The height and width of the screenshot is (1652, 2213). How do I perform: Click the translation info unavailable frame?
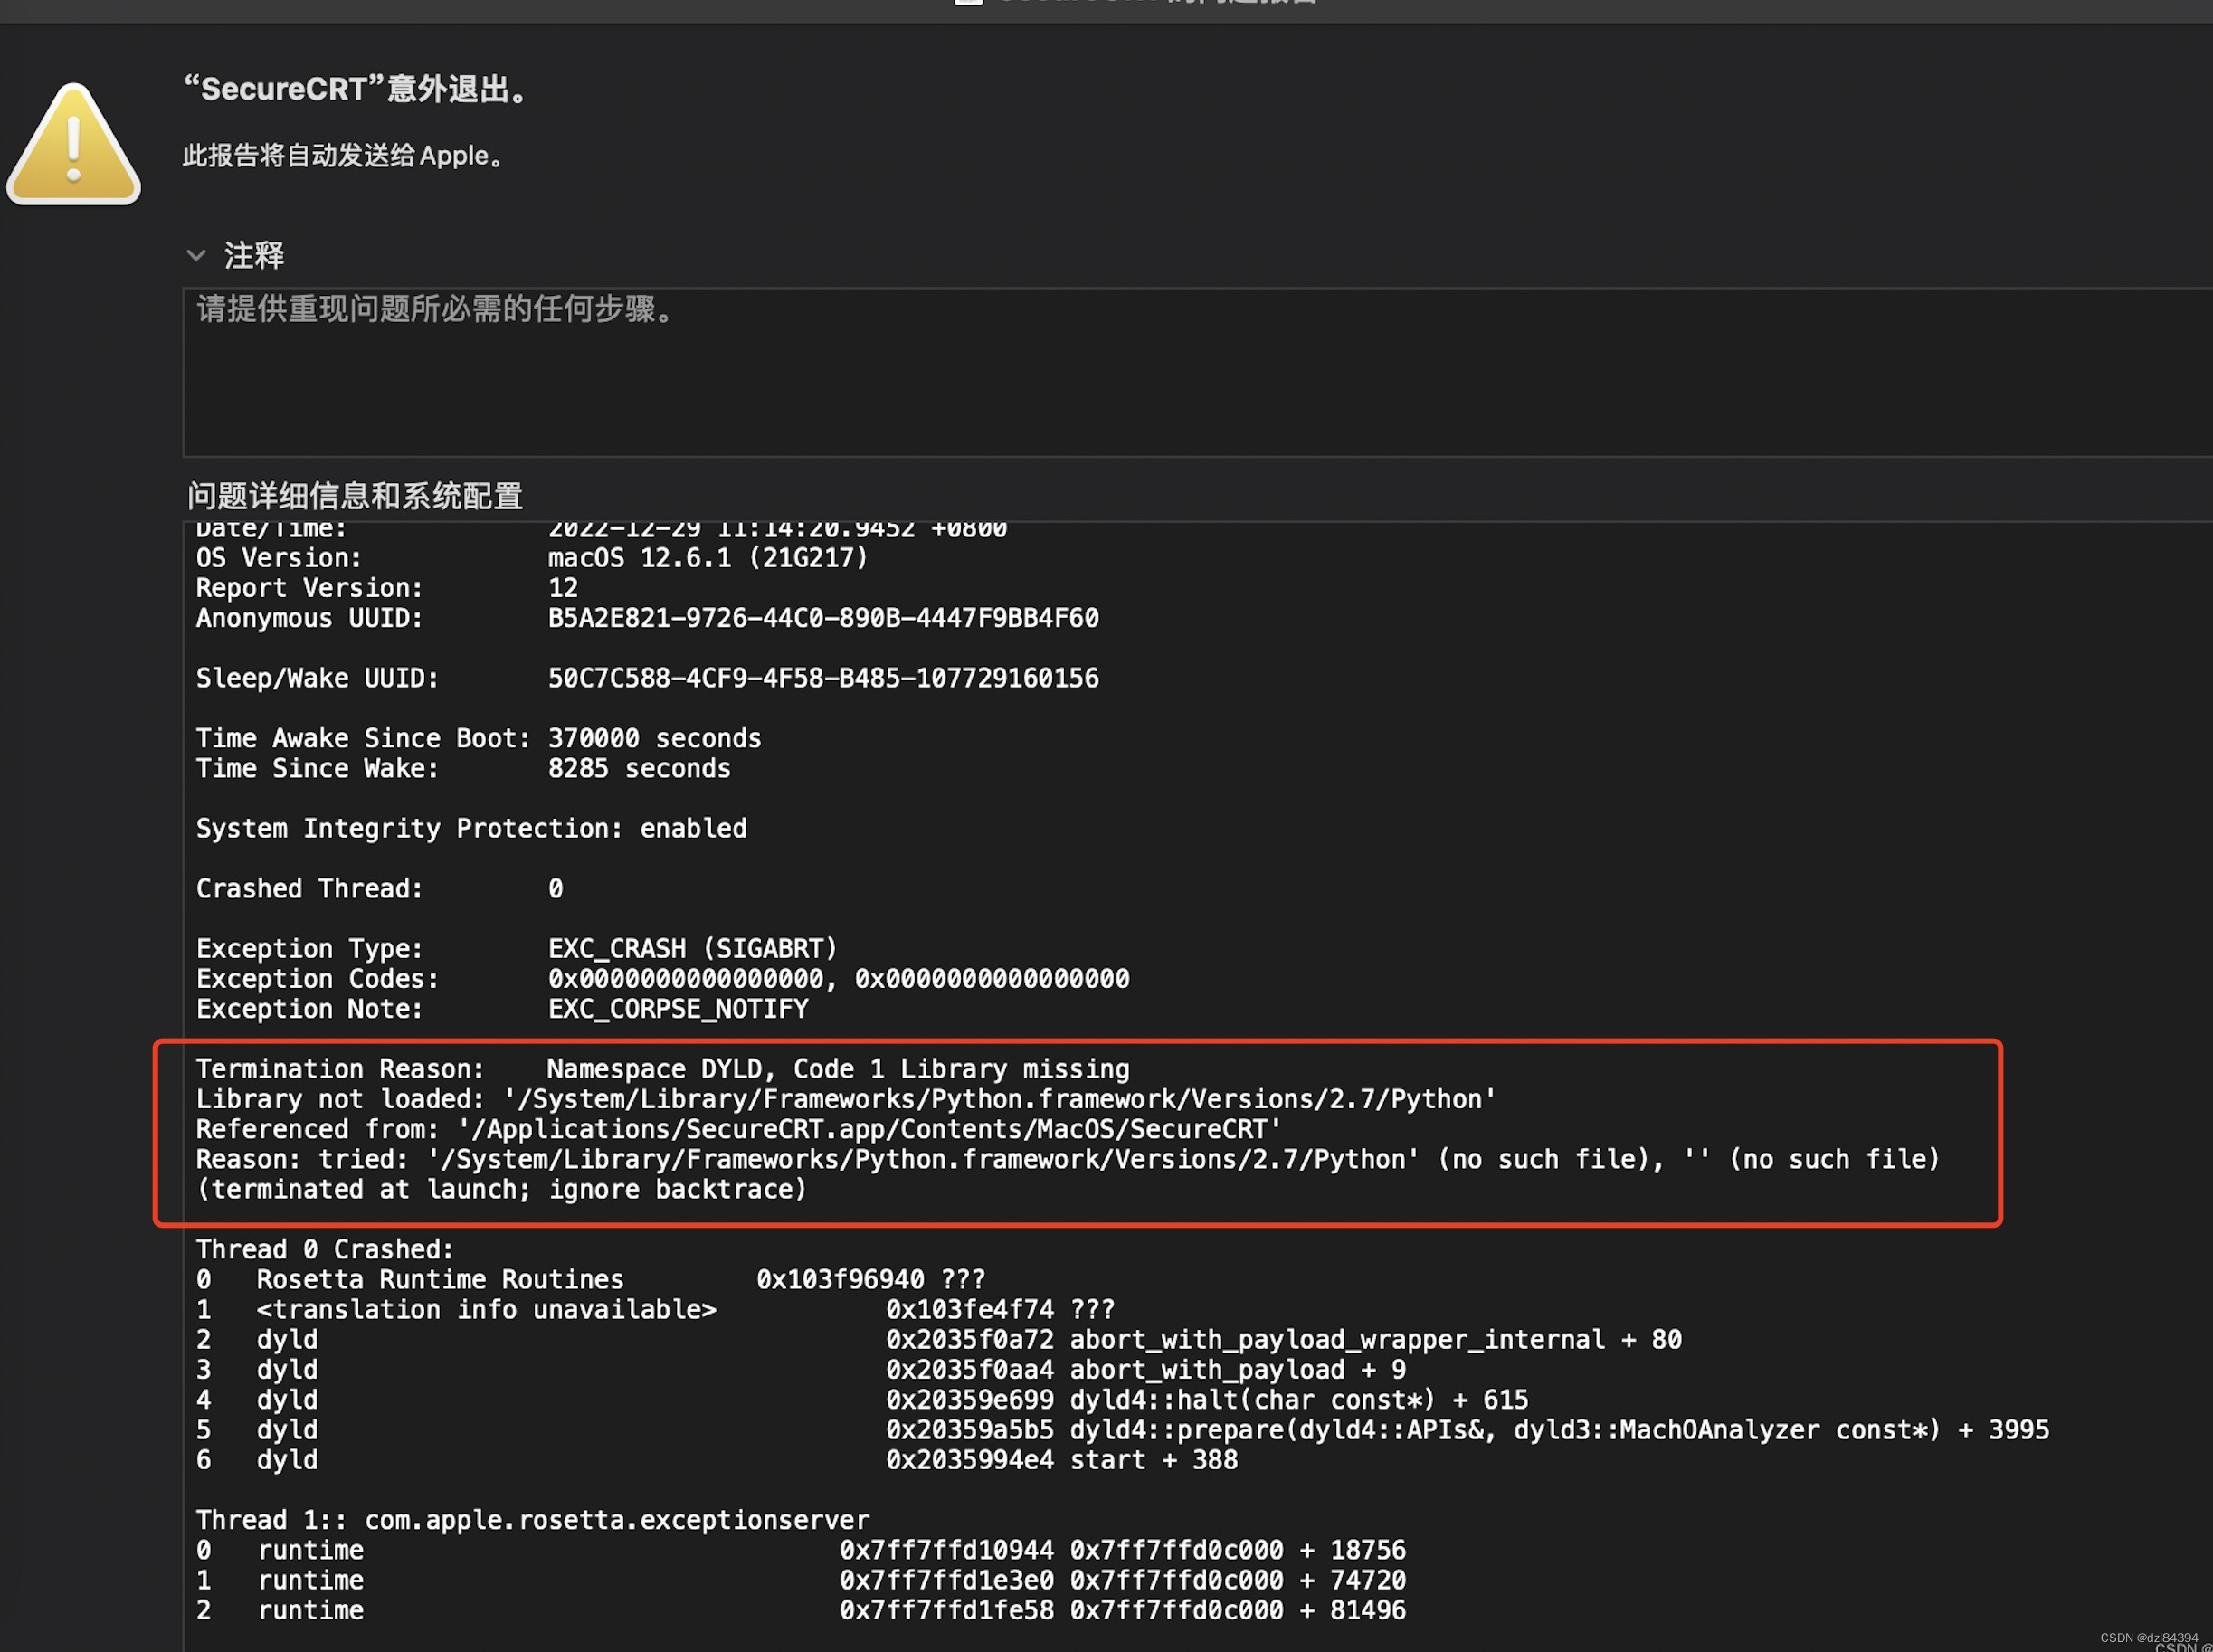click(656, 1309)
